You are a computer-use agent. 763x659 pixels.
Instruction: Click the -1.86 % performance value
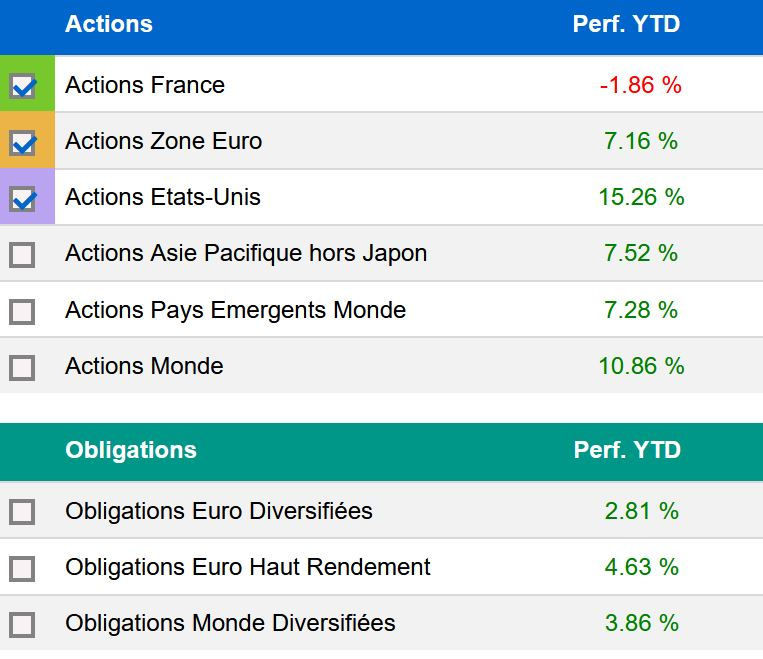coord(640,85)
